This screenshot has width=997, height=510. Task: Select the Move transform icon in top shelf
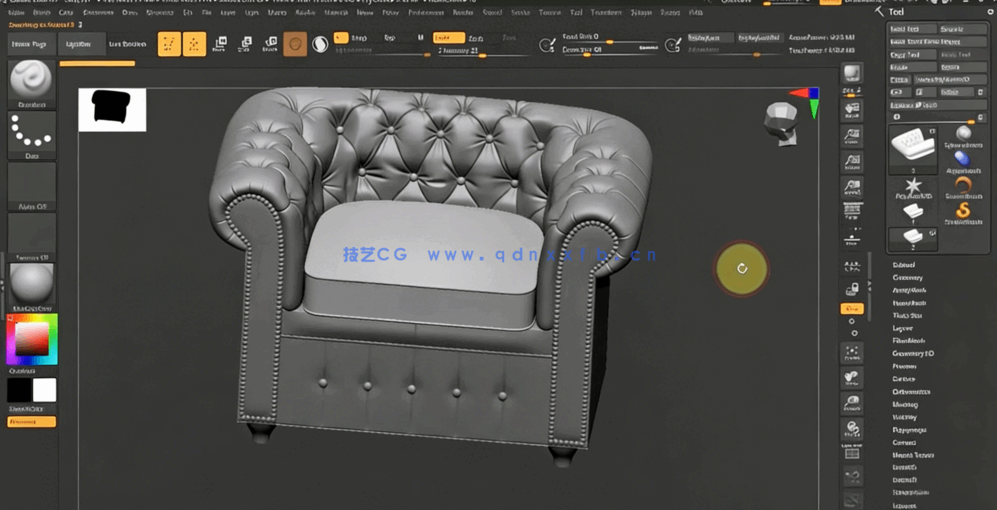(220, 44)
